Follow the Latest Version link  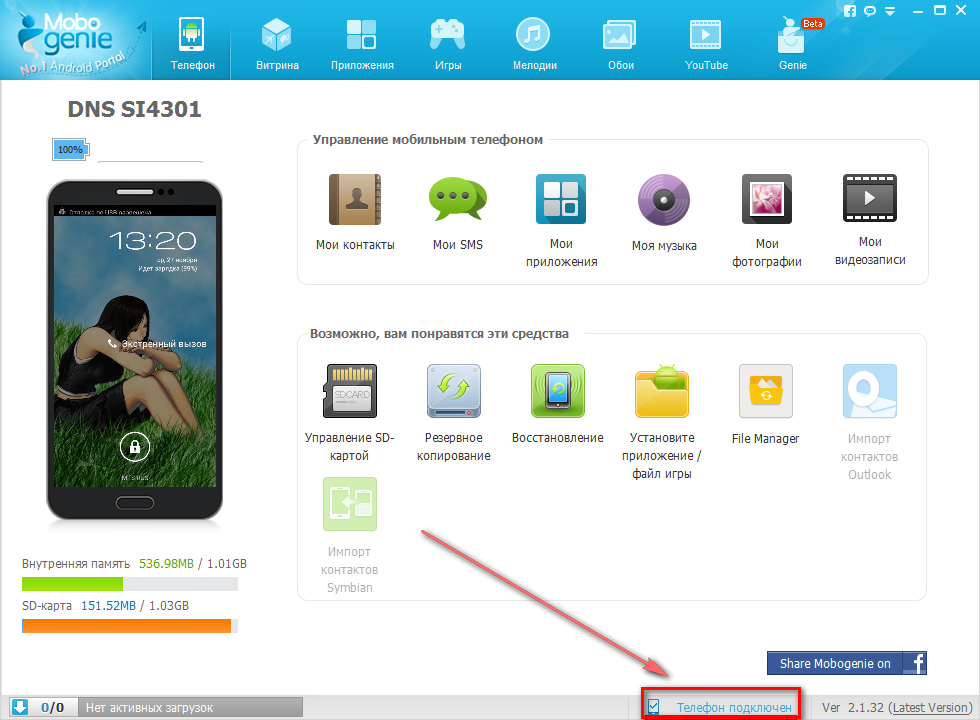[931, 707]
